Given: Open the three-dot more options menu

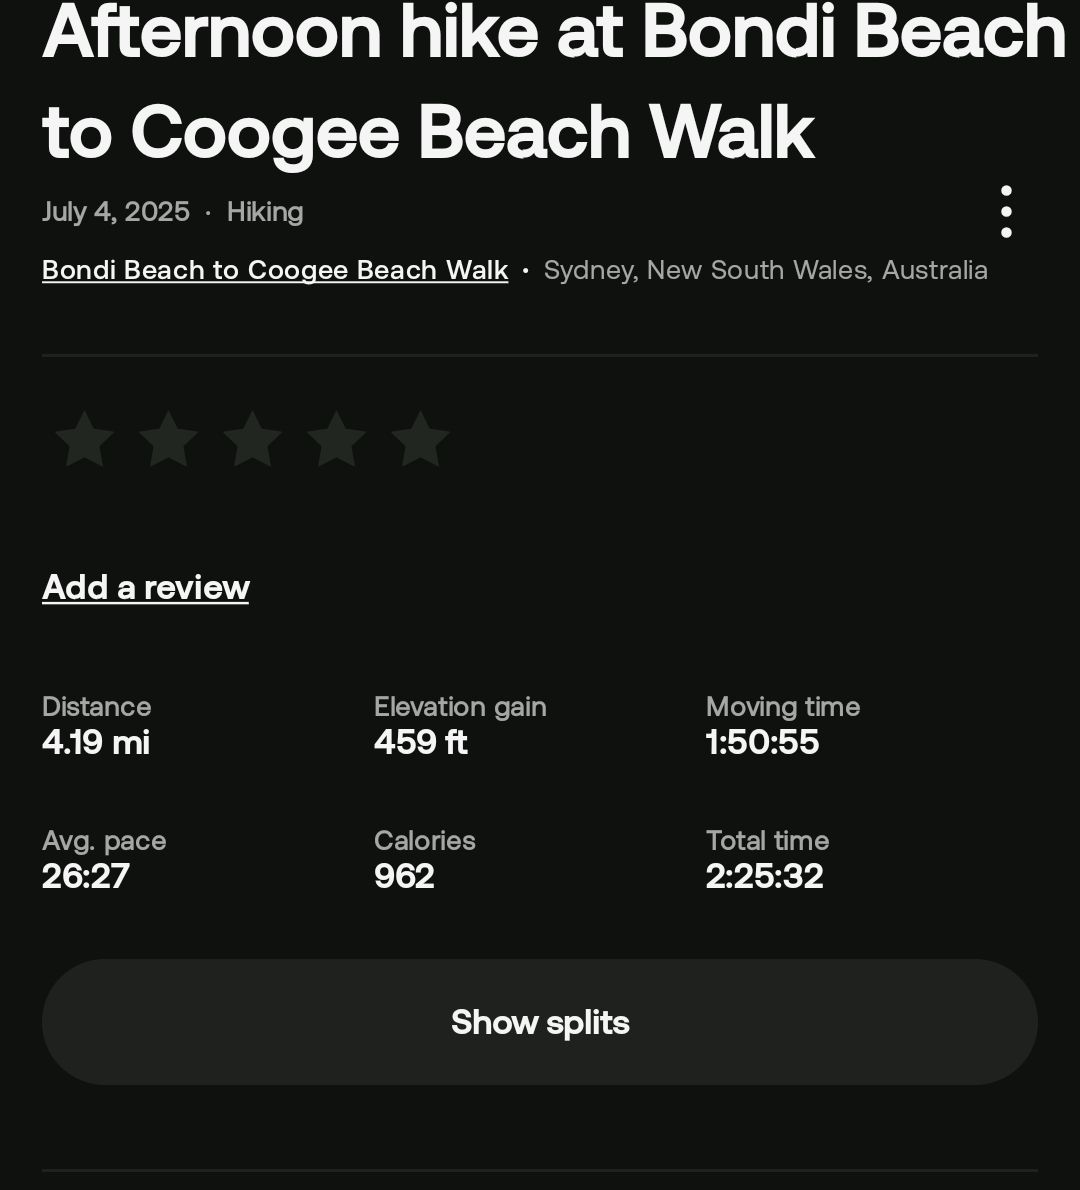Looking at the screenshot, I should (1006, 212).
